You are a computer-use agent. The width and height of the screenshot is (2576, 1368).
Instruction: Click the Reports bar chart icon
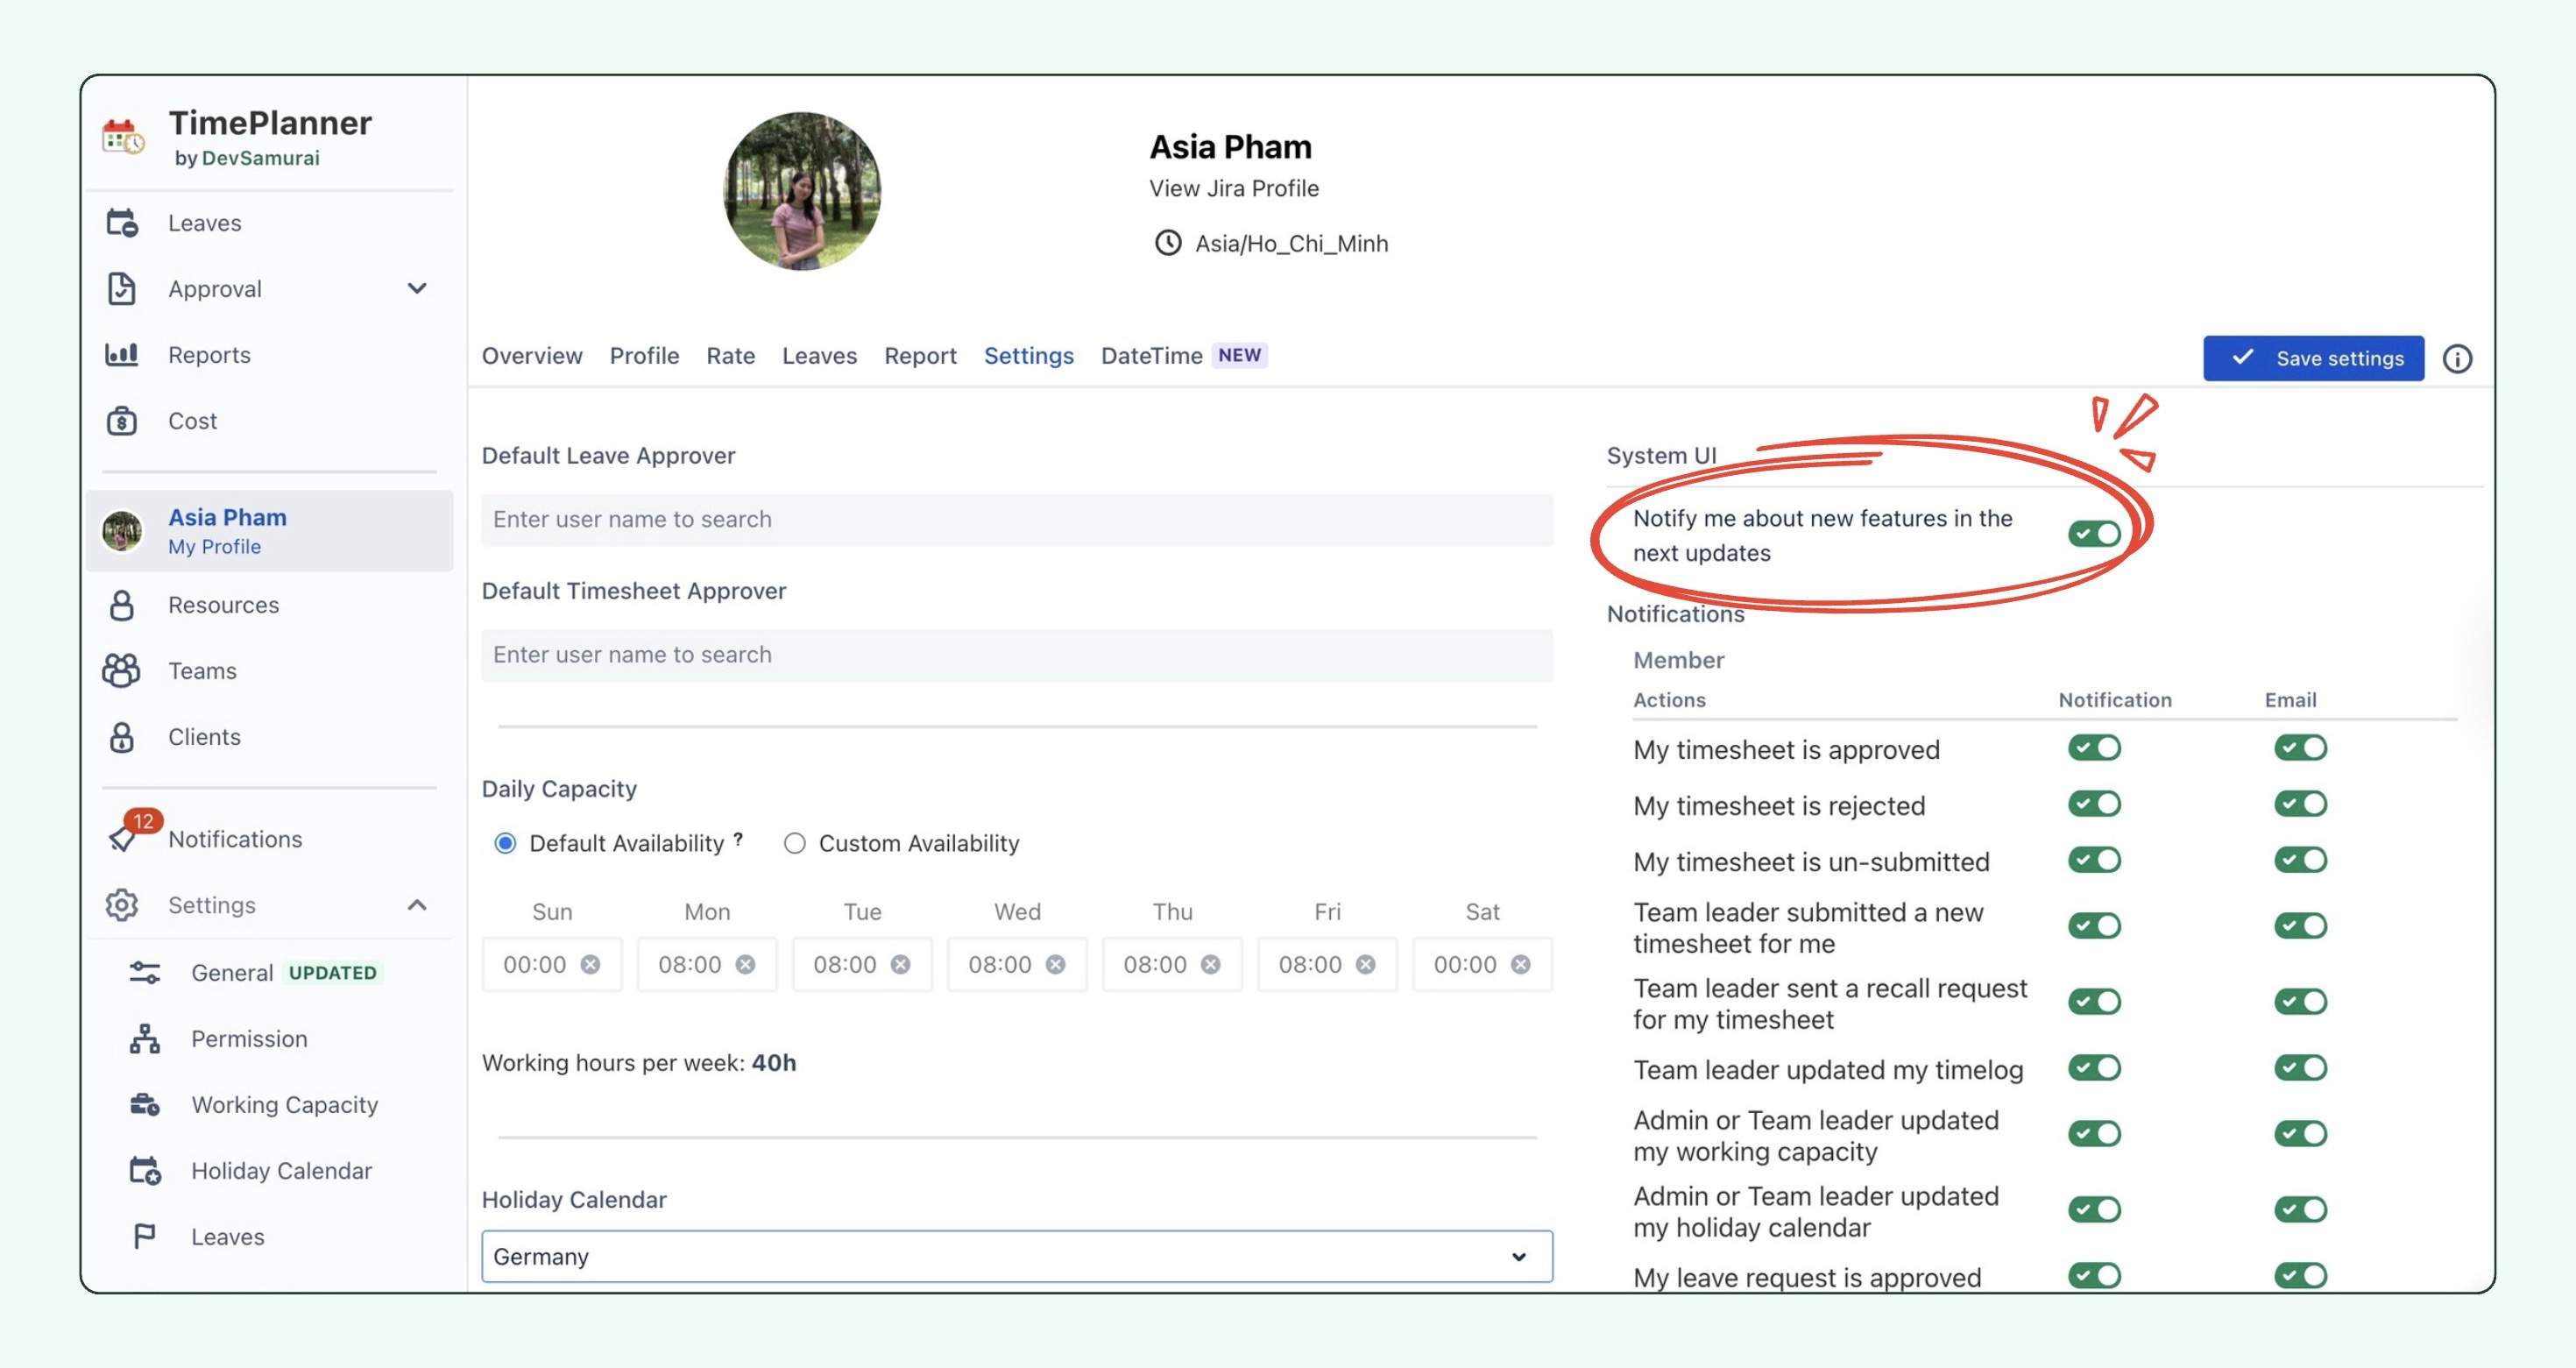coord(121,354)
